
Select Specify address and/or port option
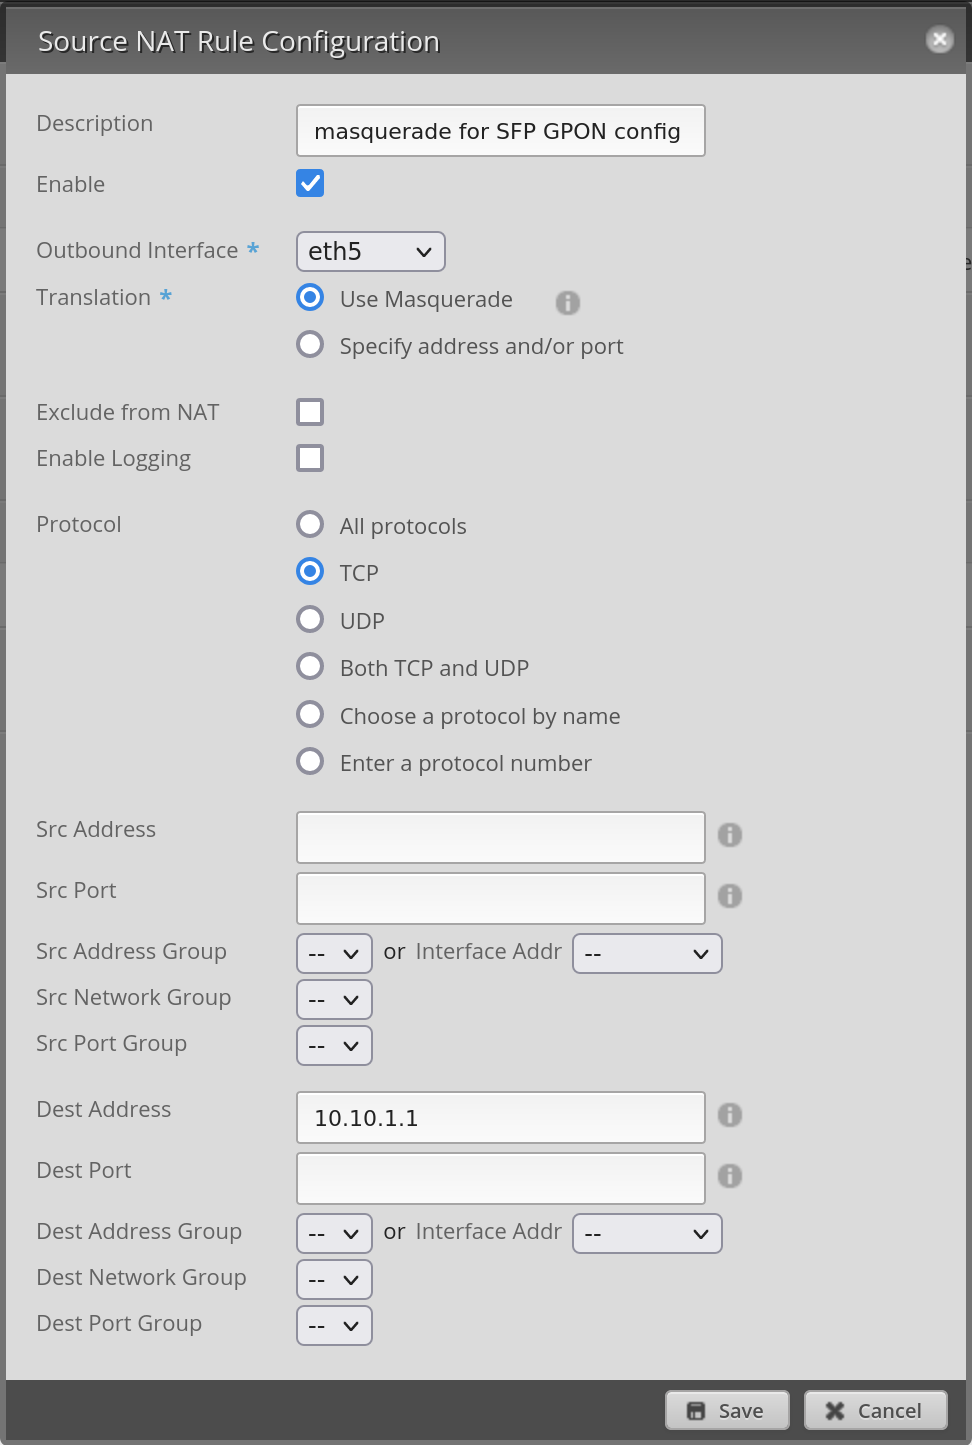click(x=310, y=345)
